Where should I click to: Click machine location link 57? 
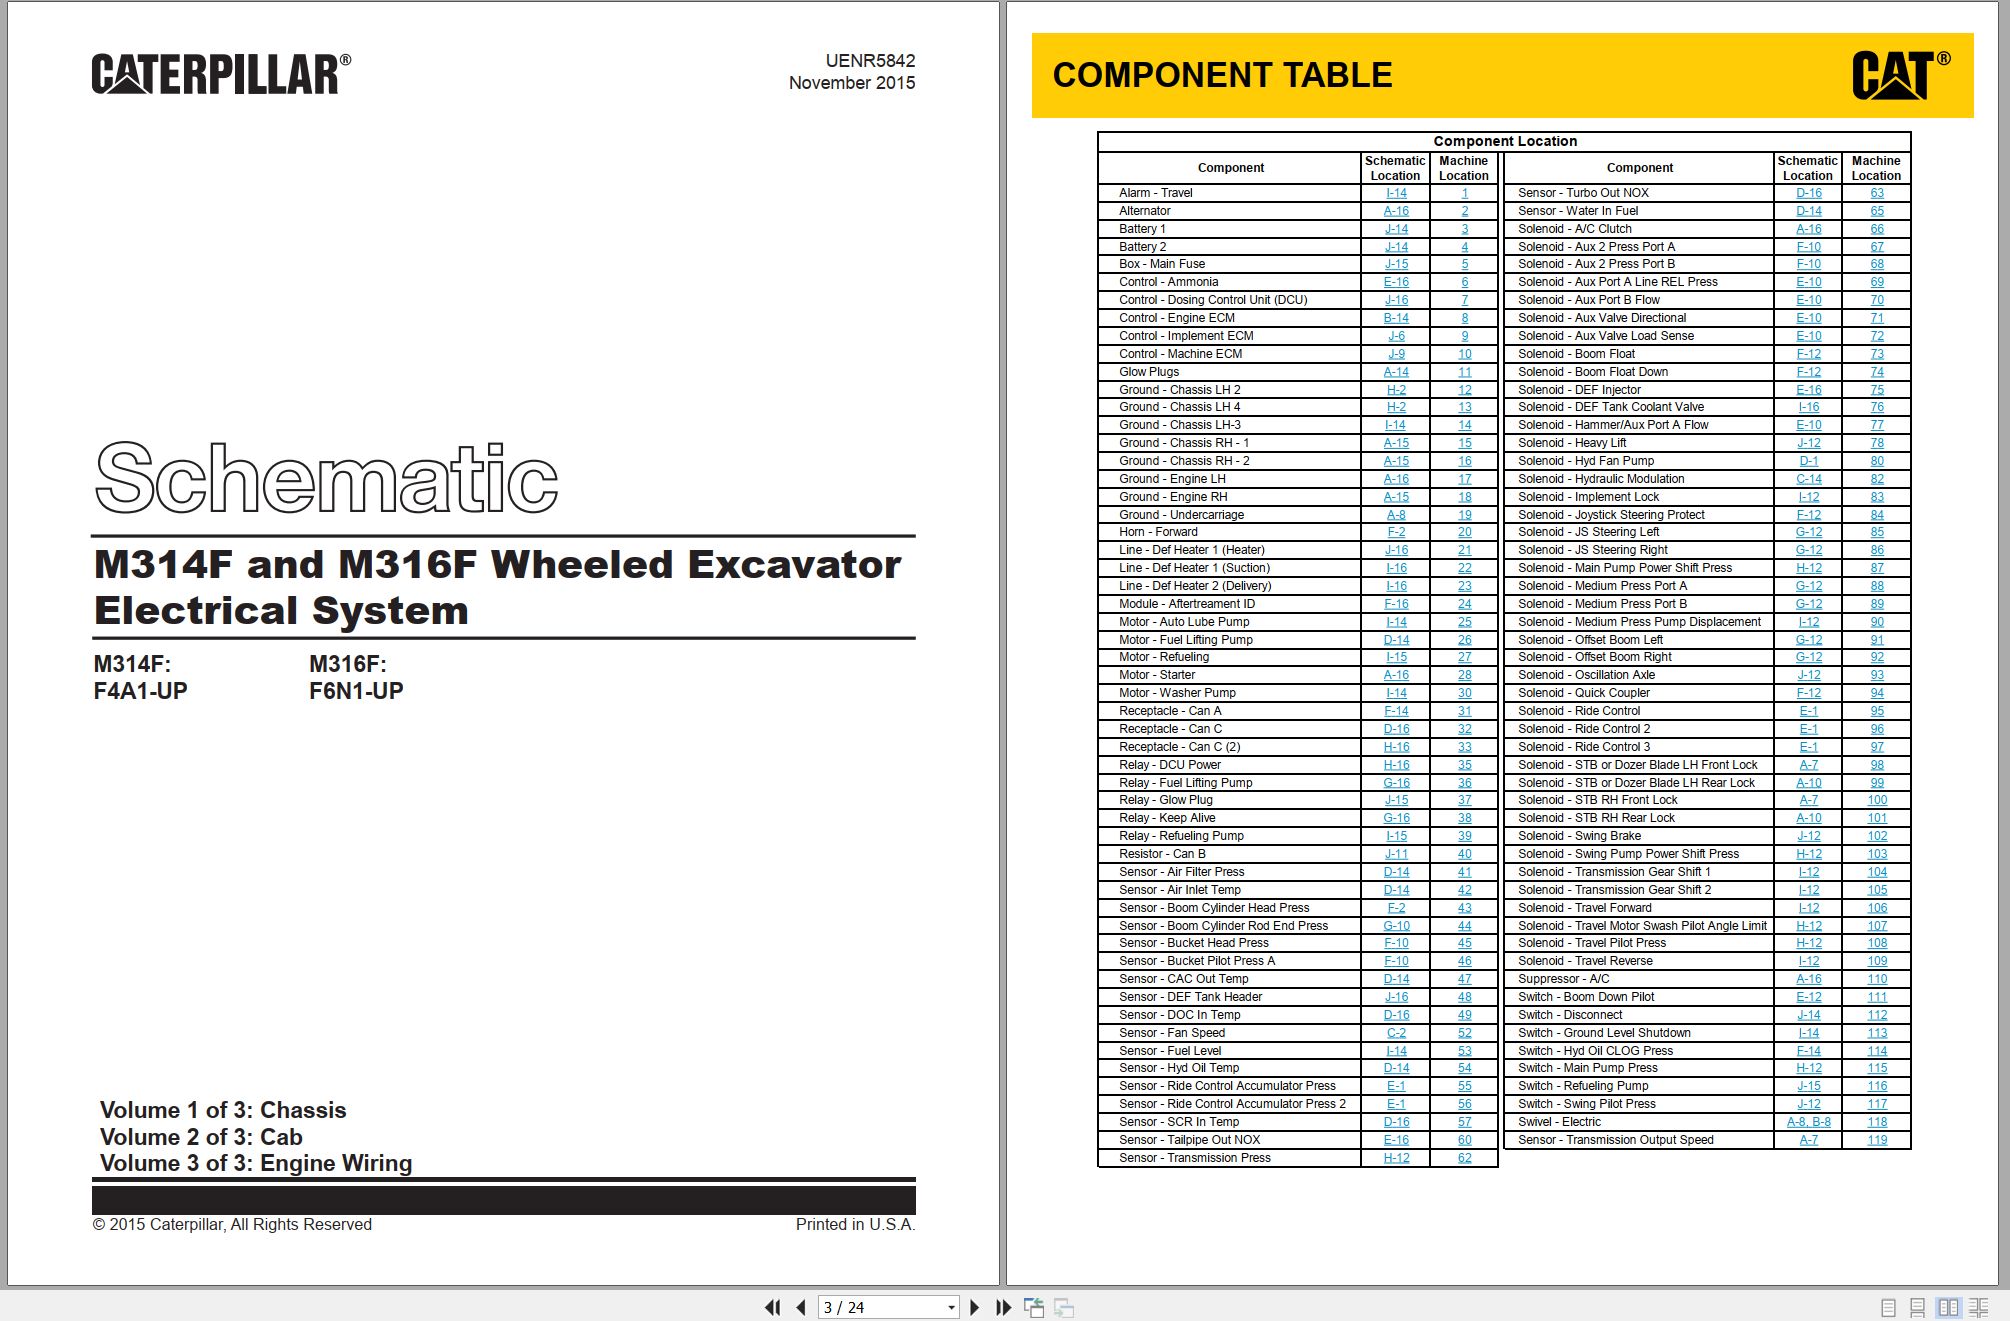pos(1465,1122)
